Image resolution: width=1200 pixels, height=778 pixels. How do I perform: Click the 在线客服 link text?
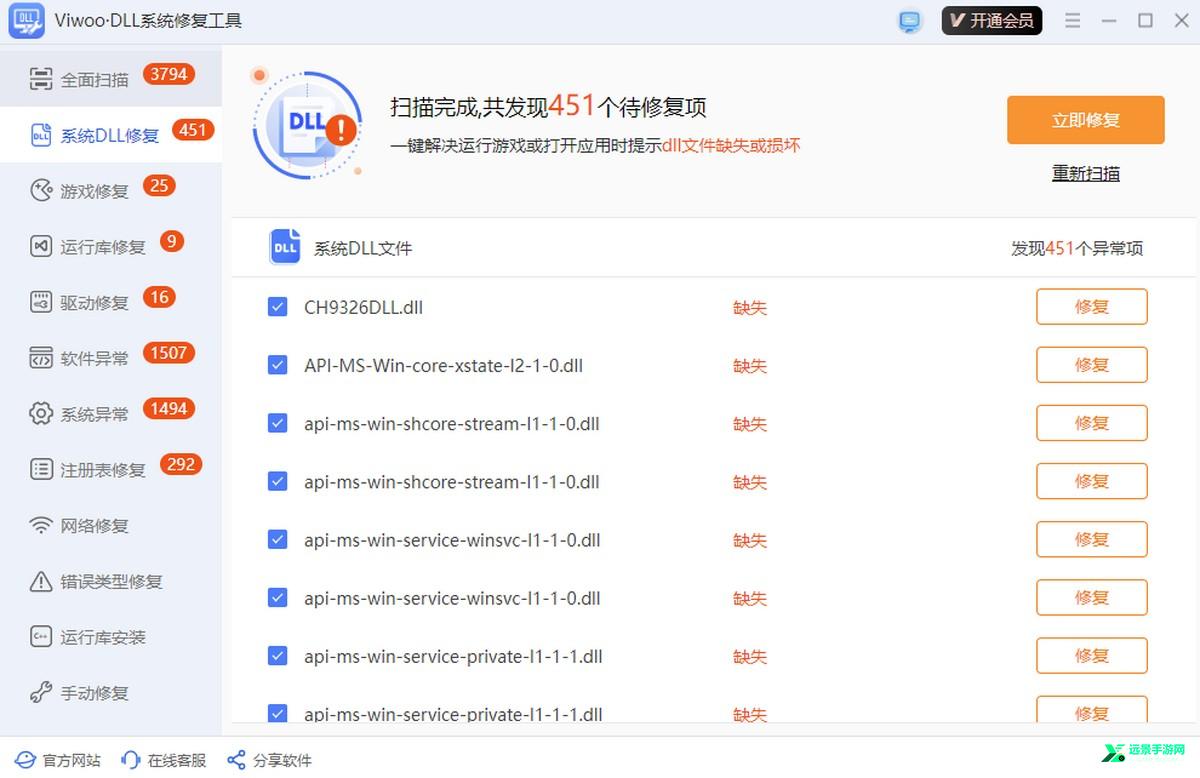pyautogui.click(x=177, y=760)
